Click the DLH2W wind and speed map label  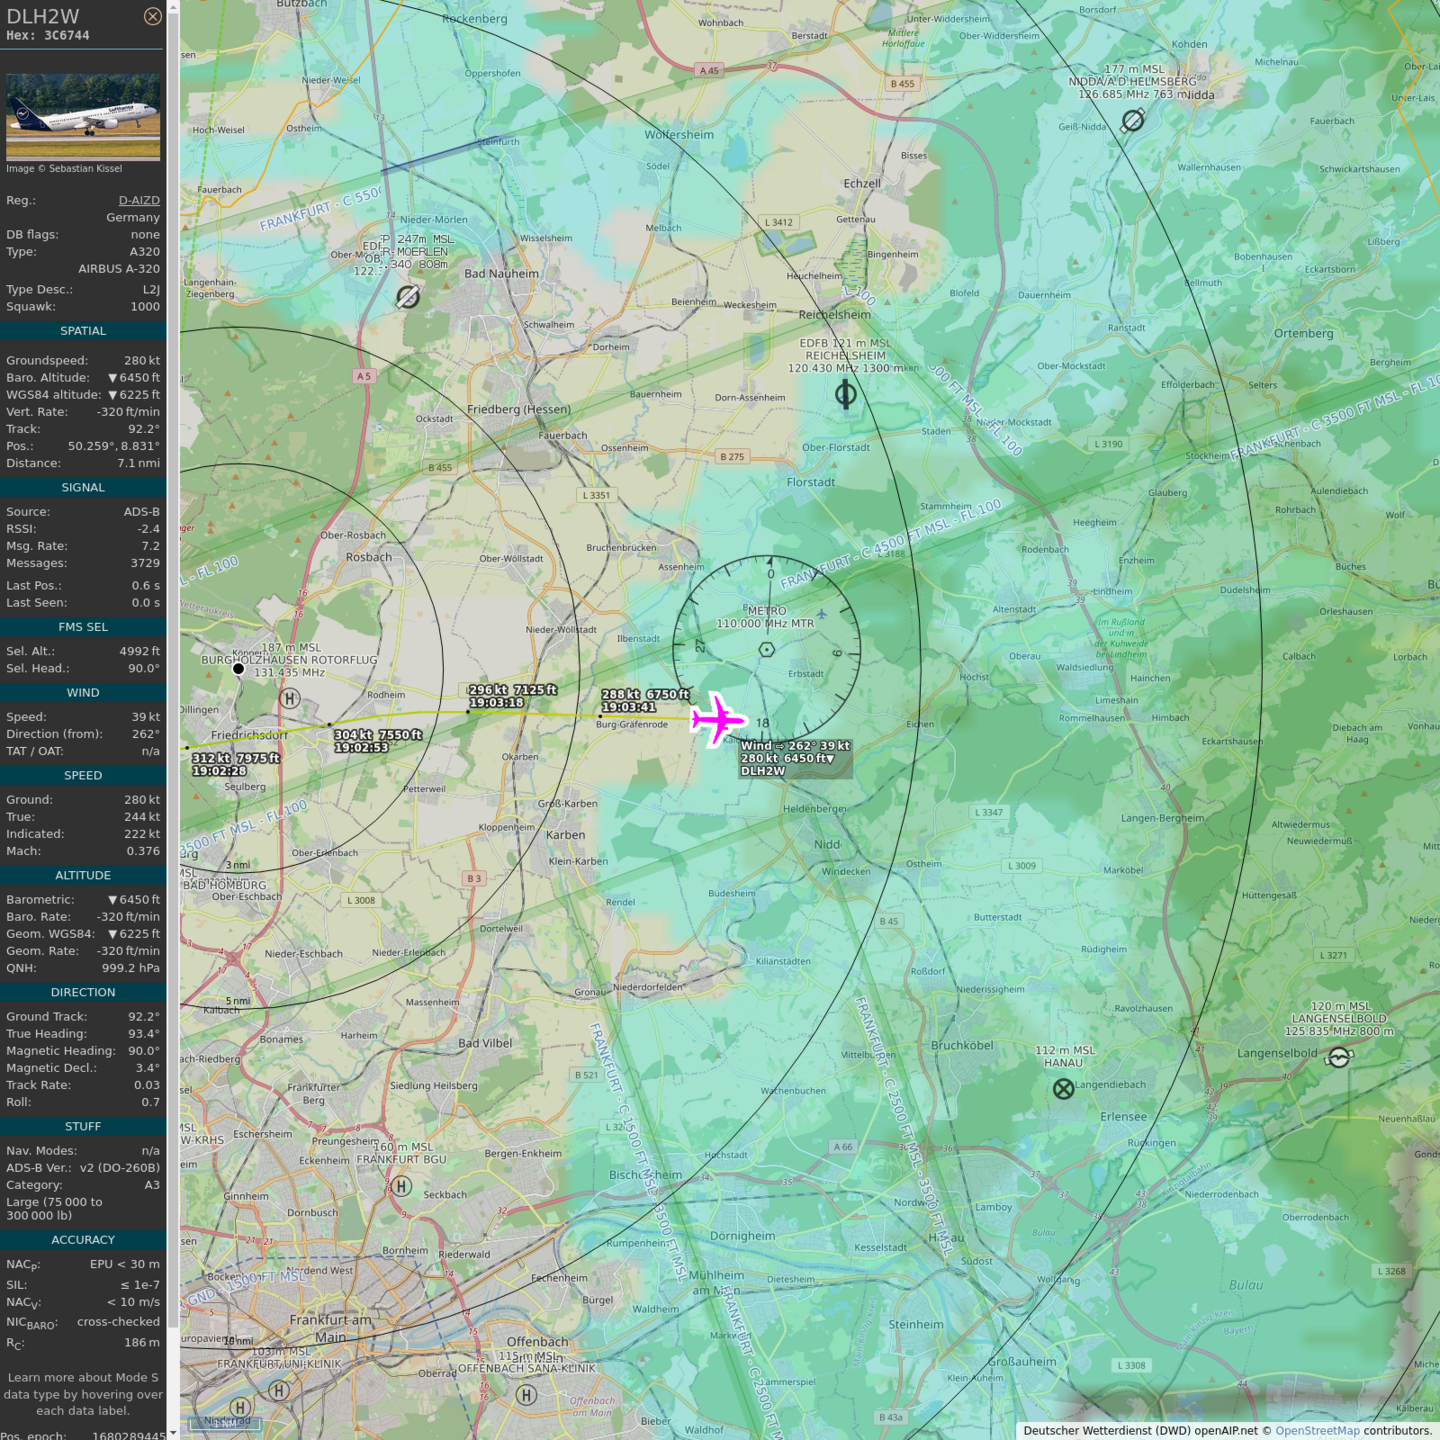click(795, 758)
